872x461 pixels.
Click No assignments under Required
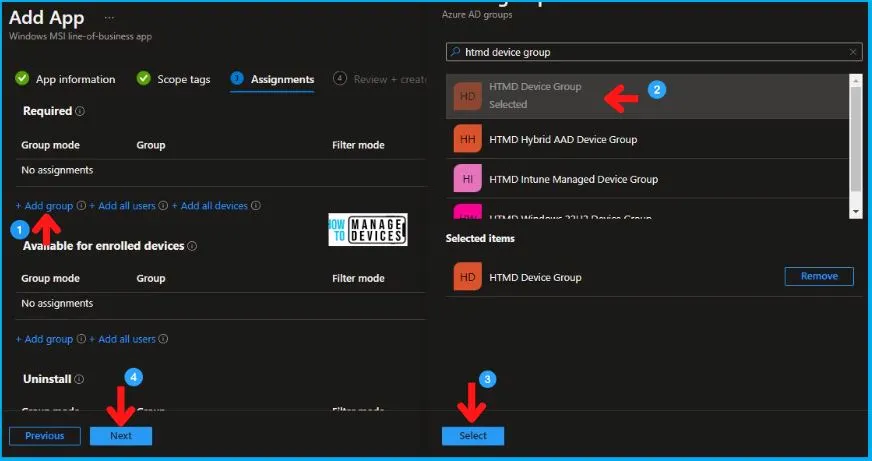(57, 170)
